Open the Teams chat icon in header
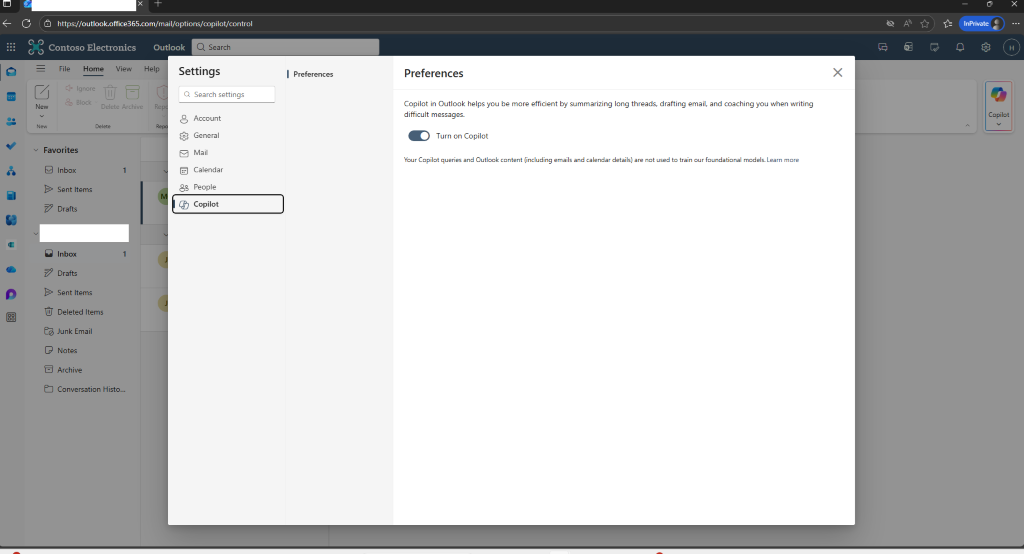Viewport: 1024px width, 554px height. [883, 47]
